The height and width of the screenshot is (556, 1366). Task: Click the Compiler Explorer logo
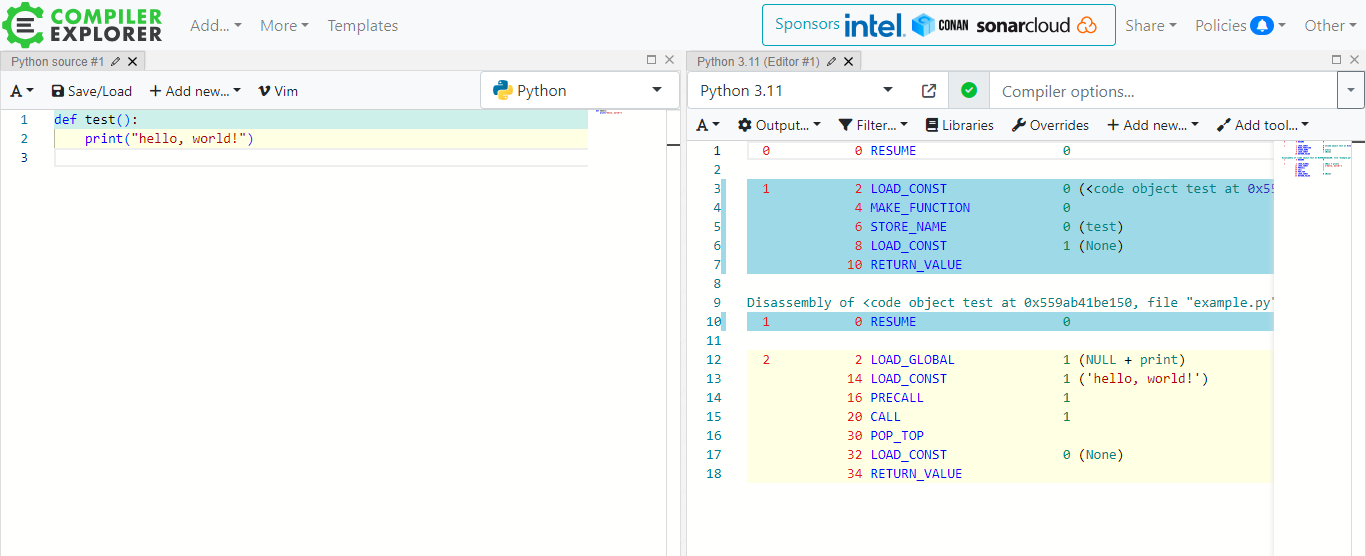tap(82, 25)
